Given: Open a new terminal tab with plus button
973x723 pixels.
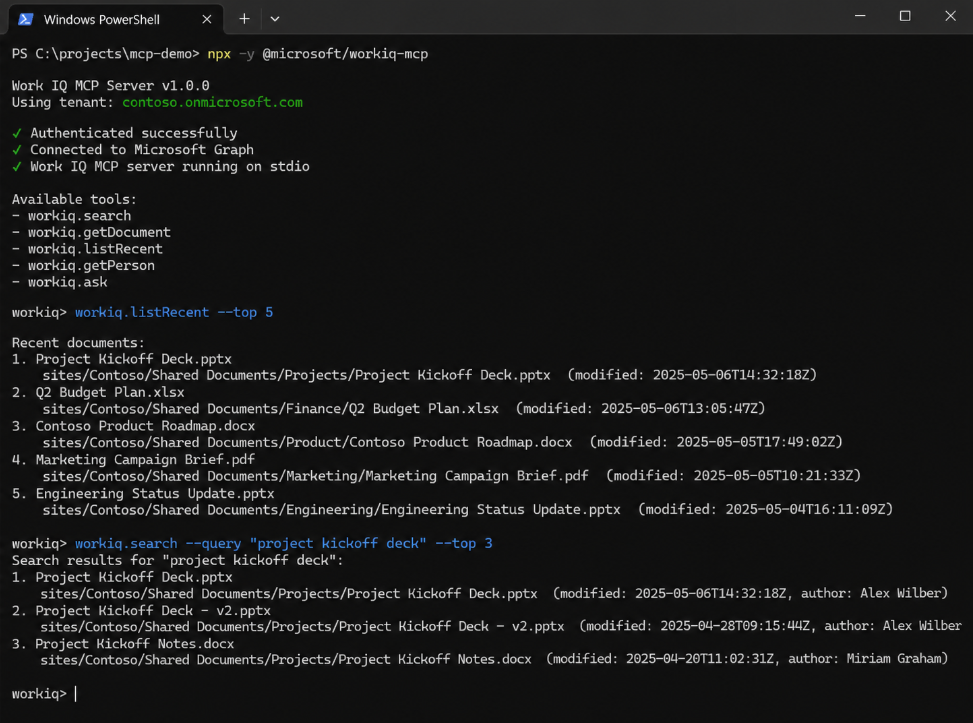Looking at the screenshot, I should coord(244,19).
